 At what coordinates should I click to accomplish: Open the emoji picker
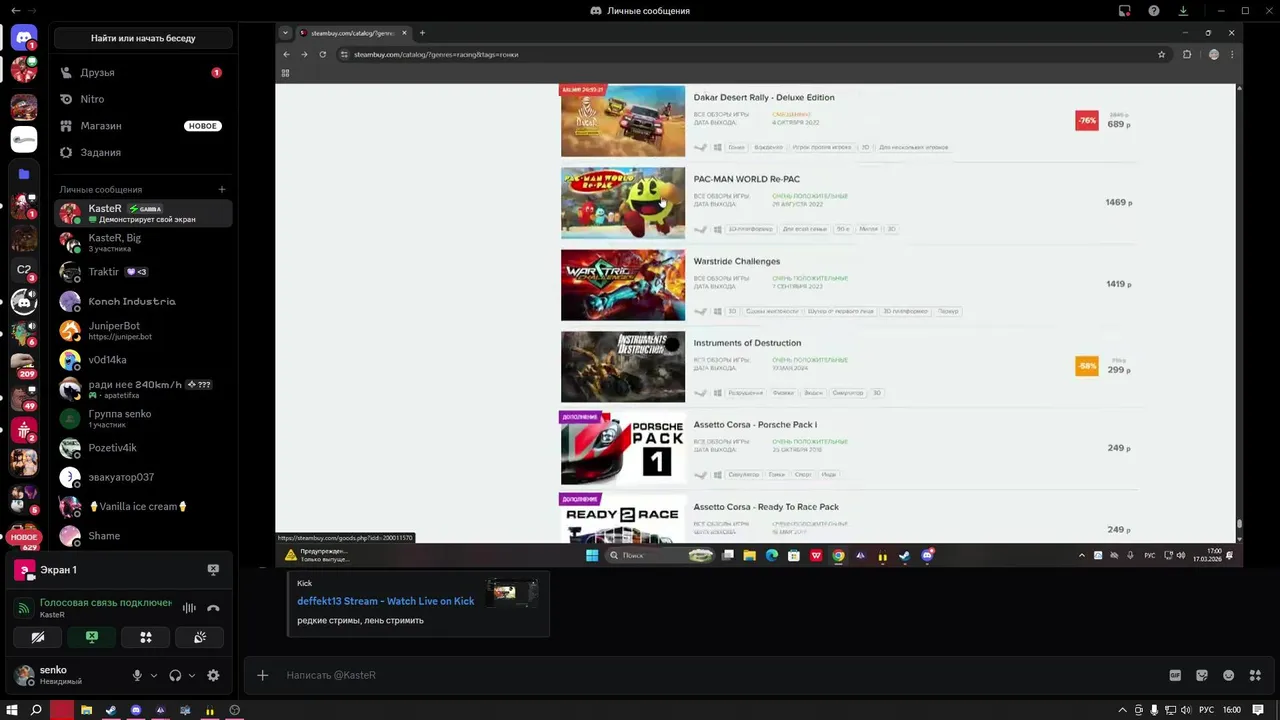tap(1229, 675)
